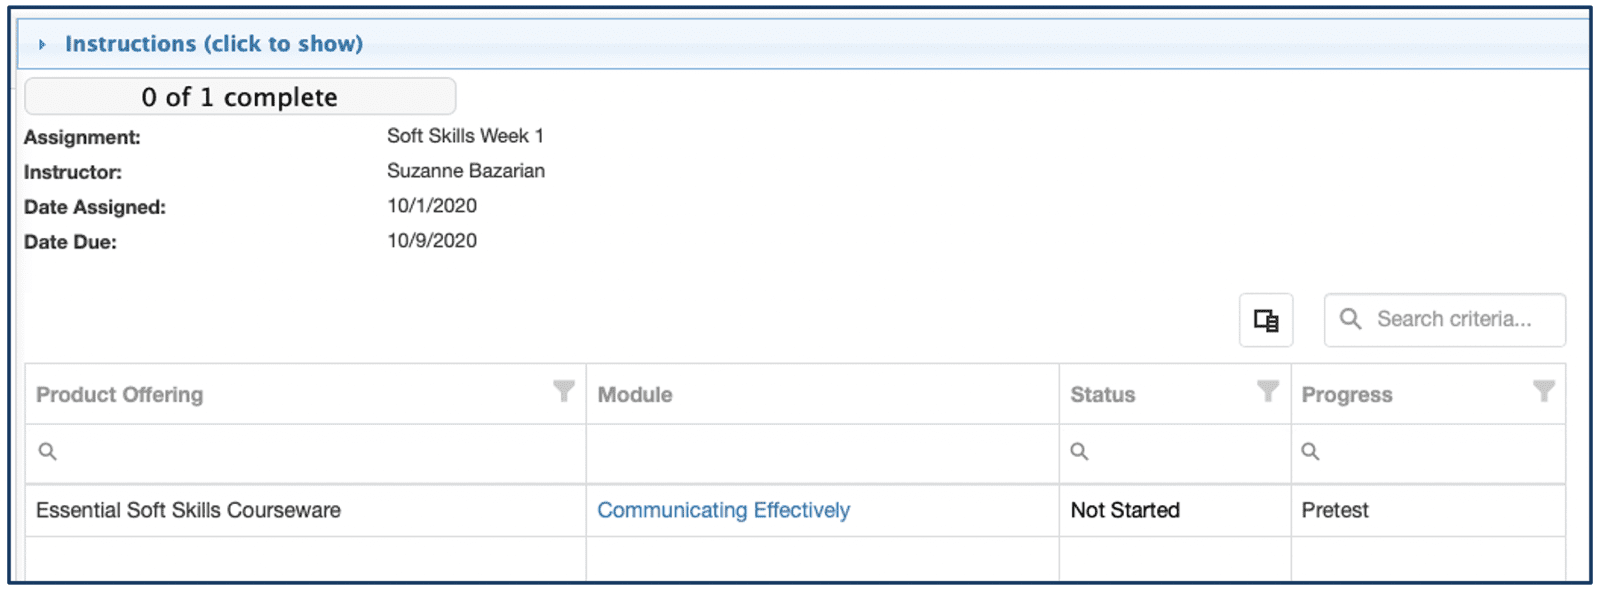Open the Communicating Effectively module link
The image size is (1600, 591).
[x=723, y=510]
